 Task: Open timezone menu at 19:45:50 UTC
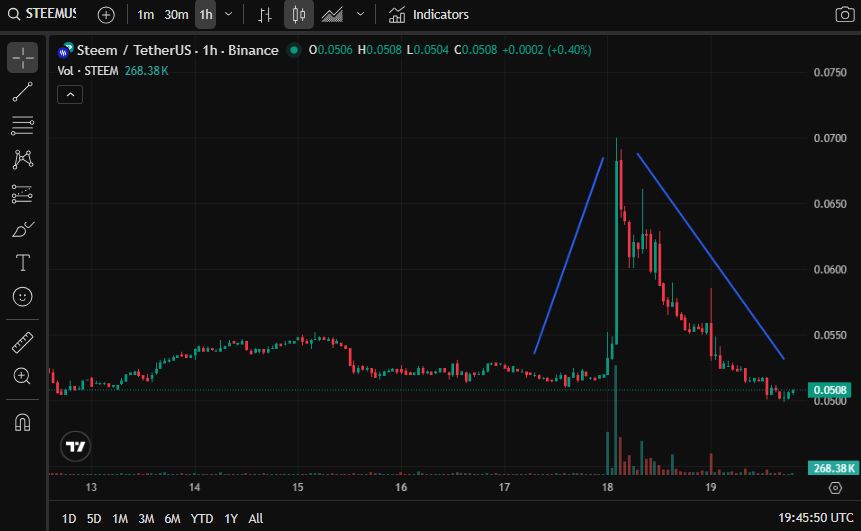[815, 518]
